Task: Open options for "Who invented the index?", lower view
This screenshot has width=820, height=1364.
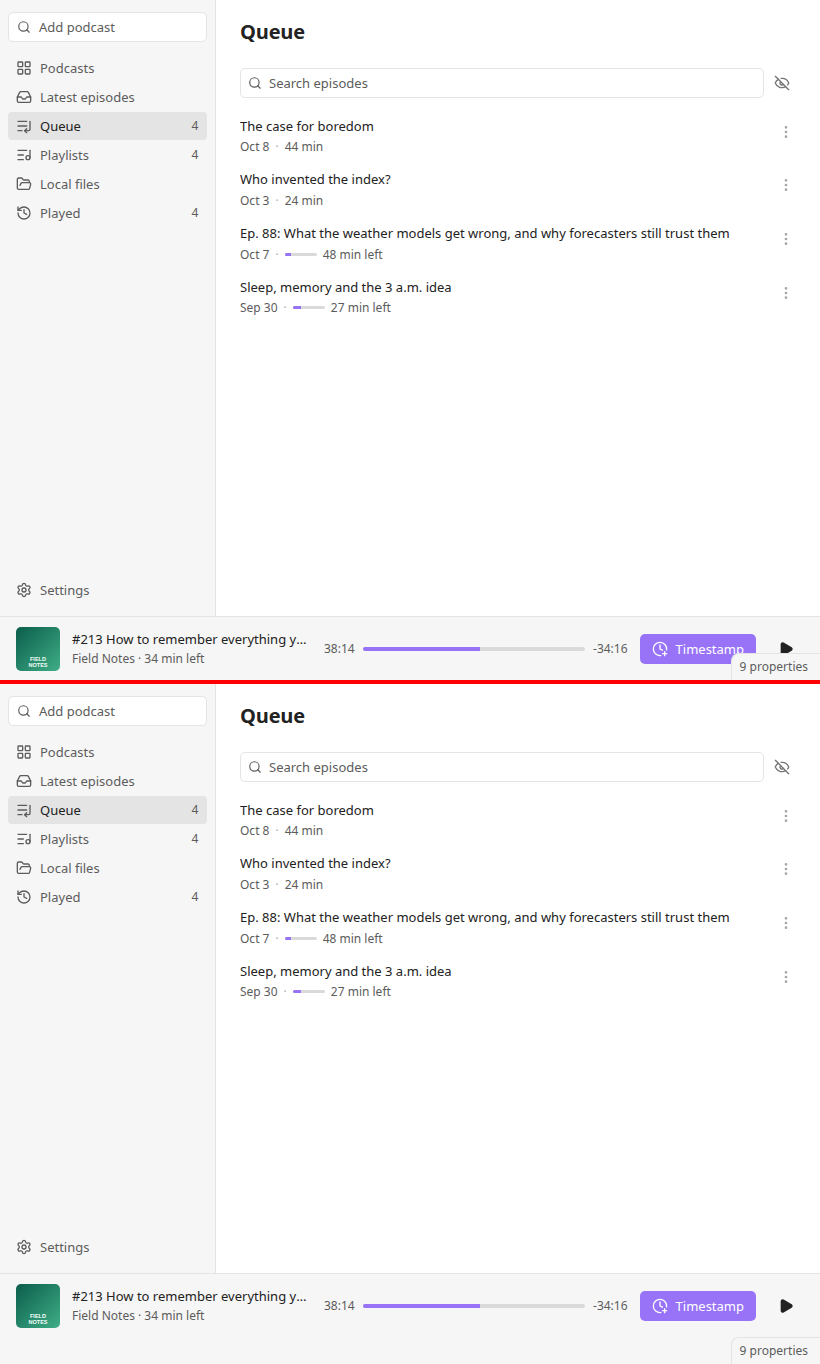Action: 786,869
